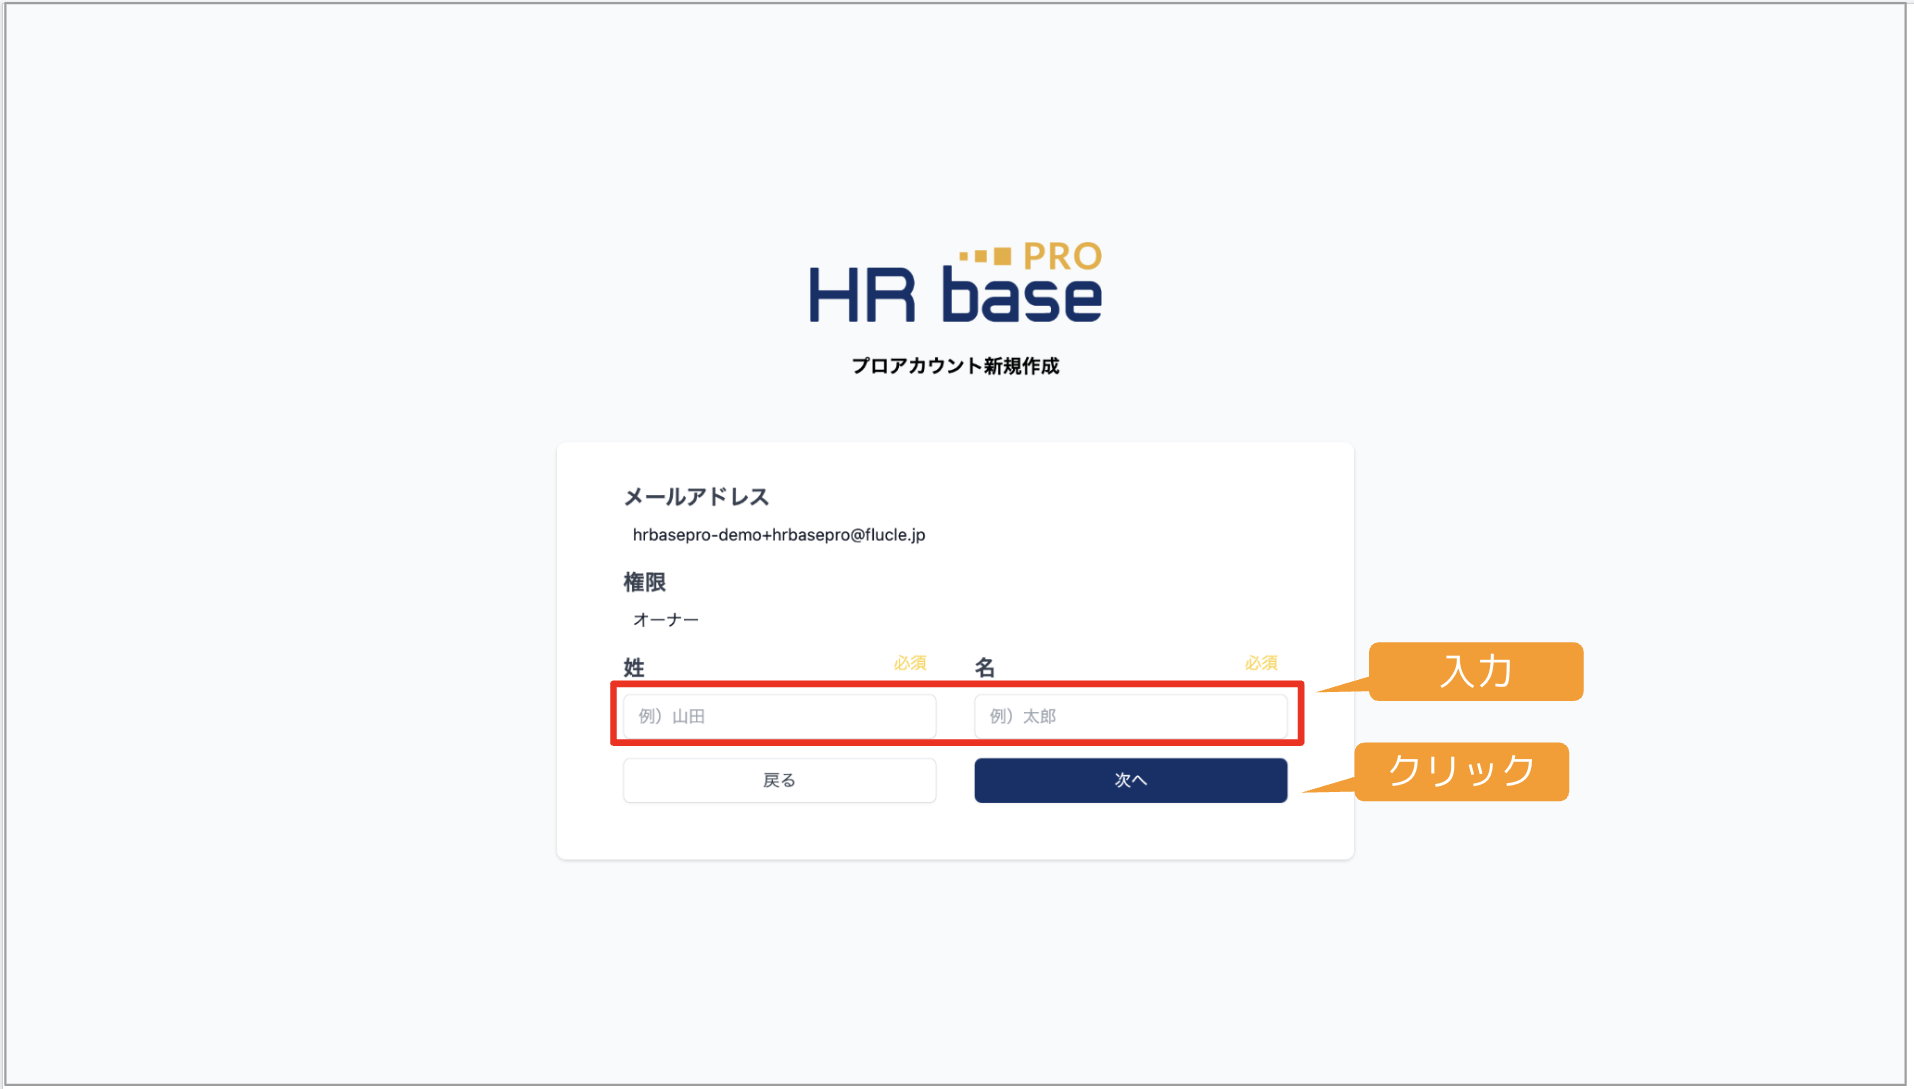Click the オーナー role text

pyautogui.click(x=666, y=620)
